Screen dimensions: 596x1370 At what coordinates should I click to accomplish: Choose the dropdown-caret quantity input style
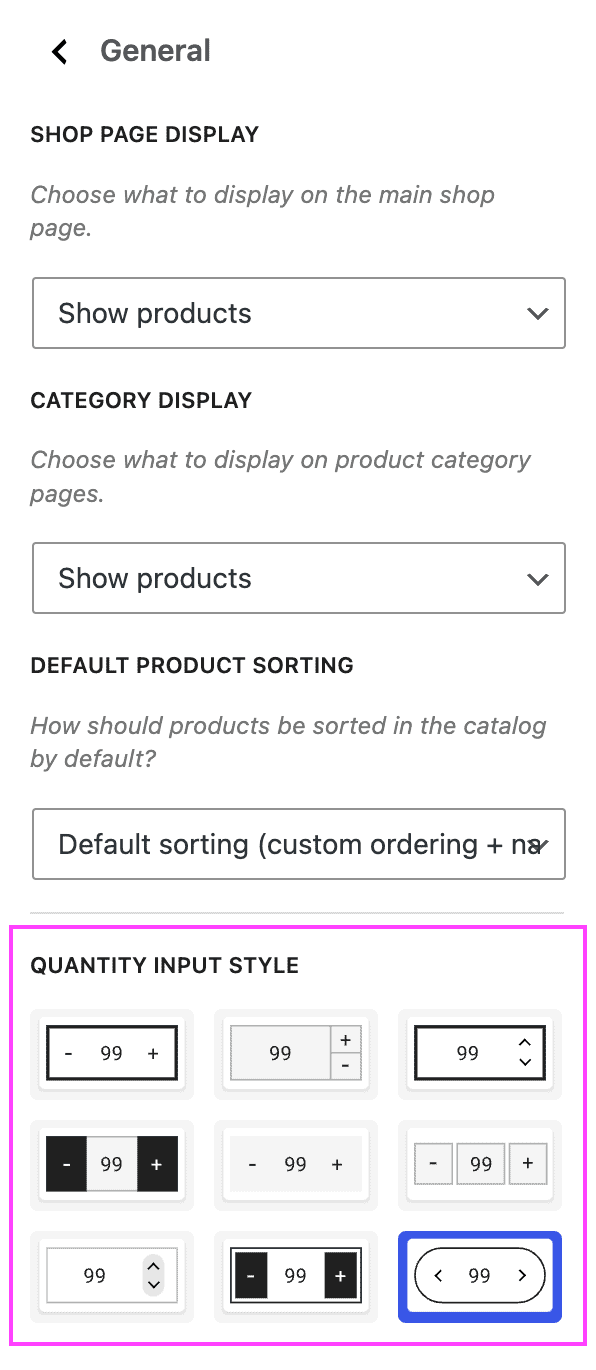(111, 1275)
